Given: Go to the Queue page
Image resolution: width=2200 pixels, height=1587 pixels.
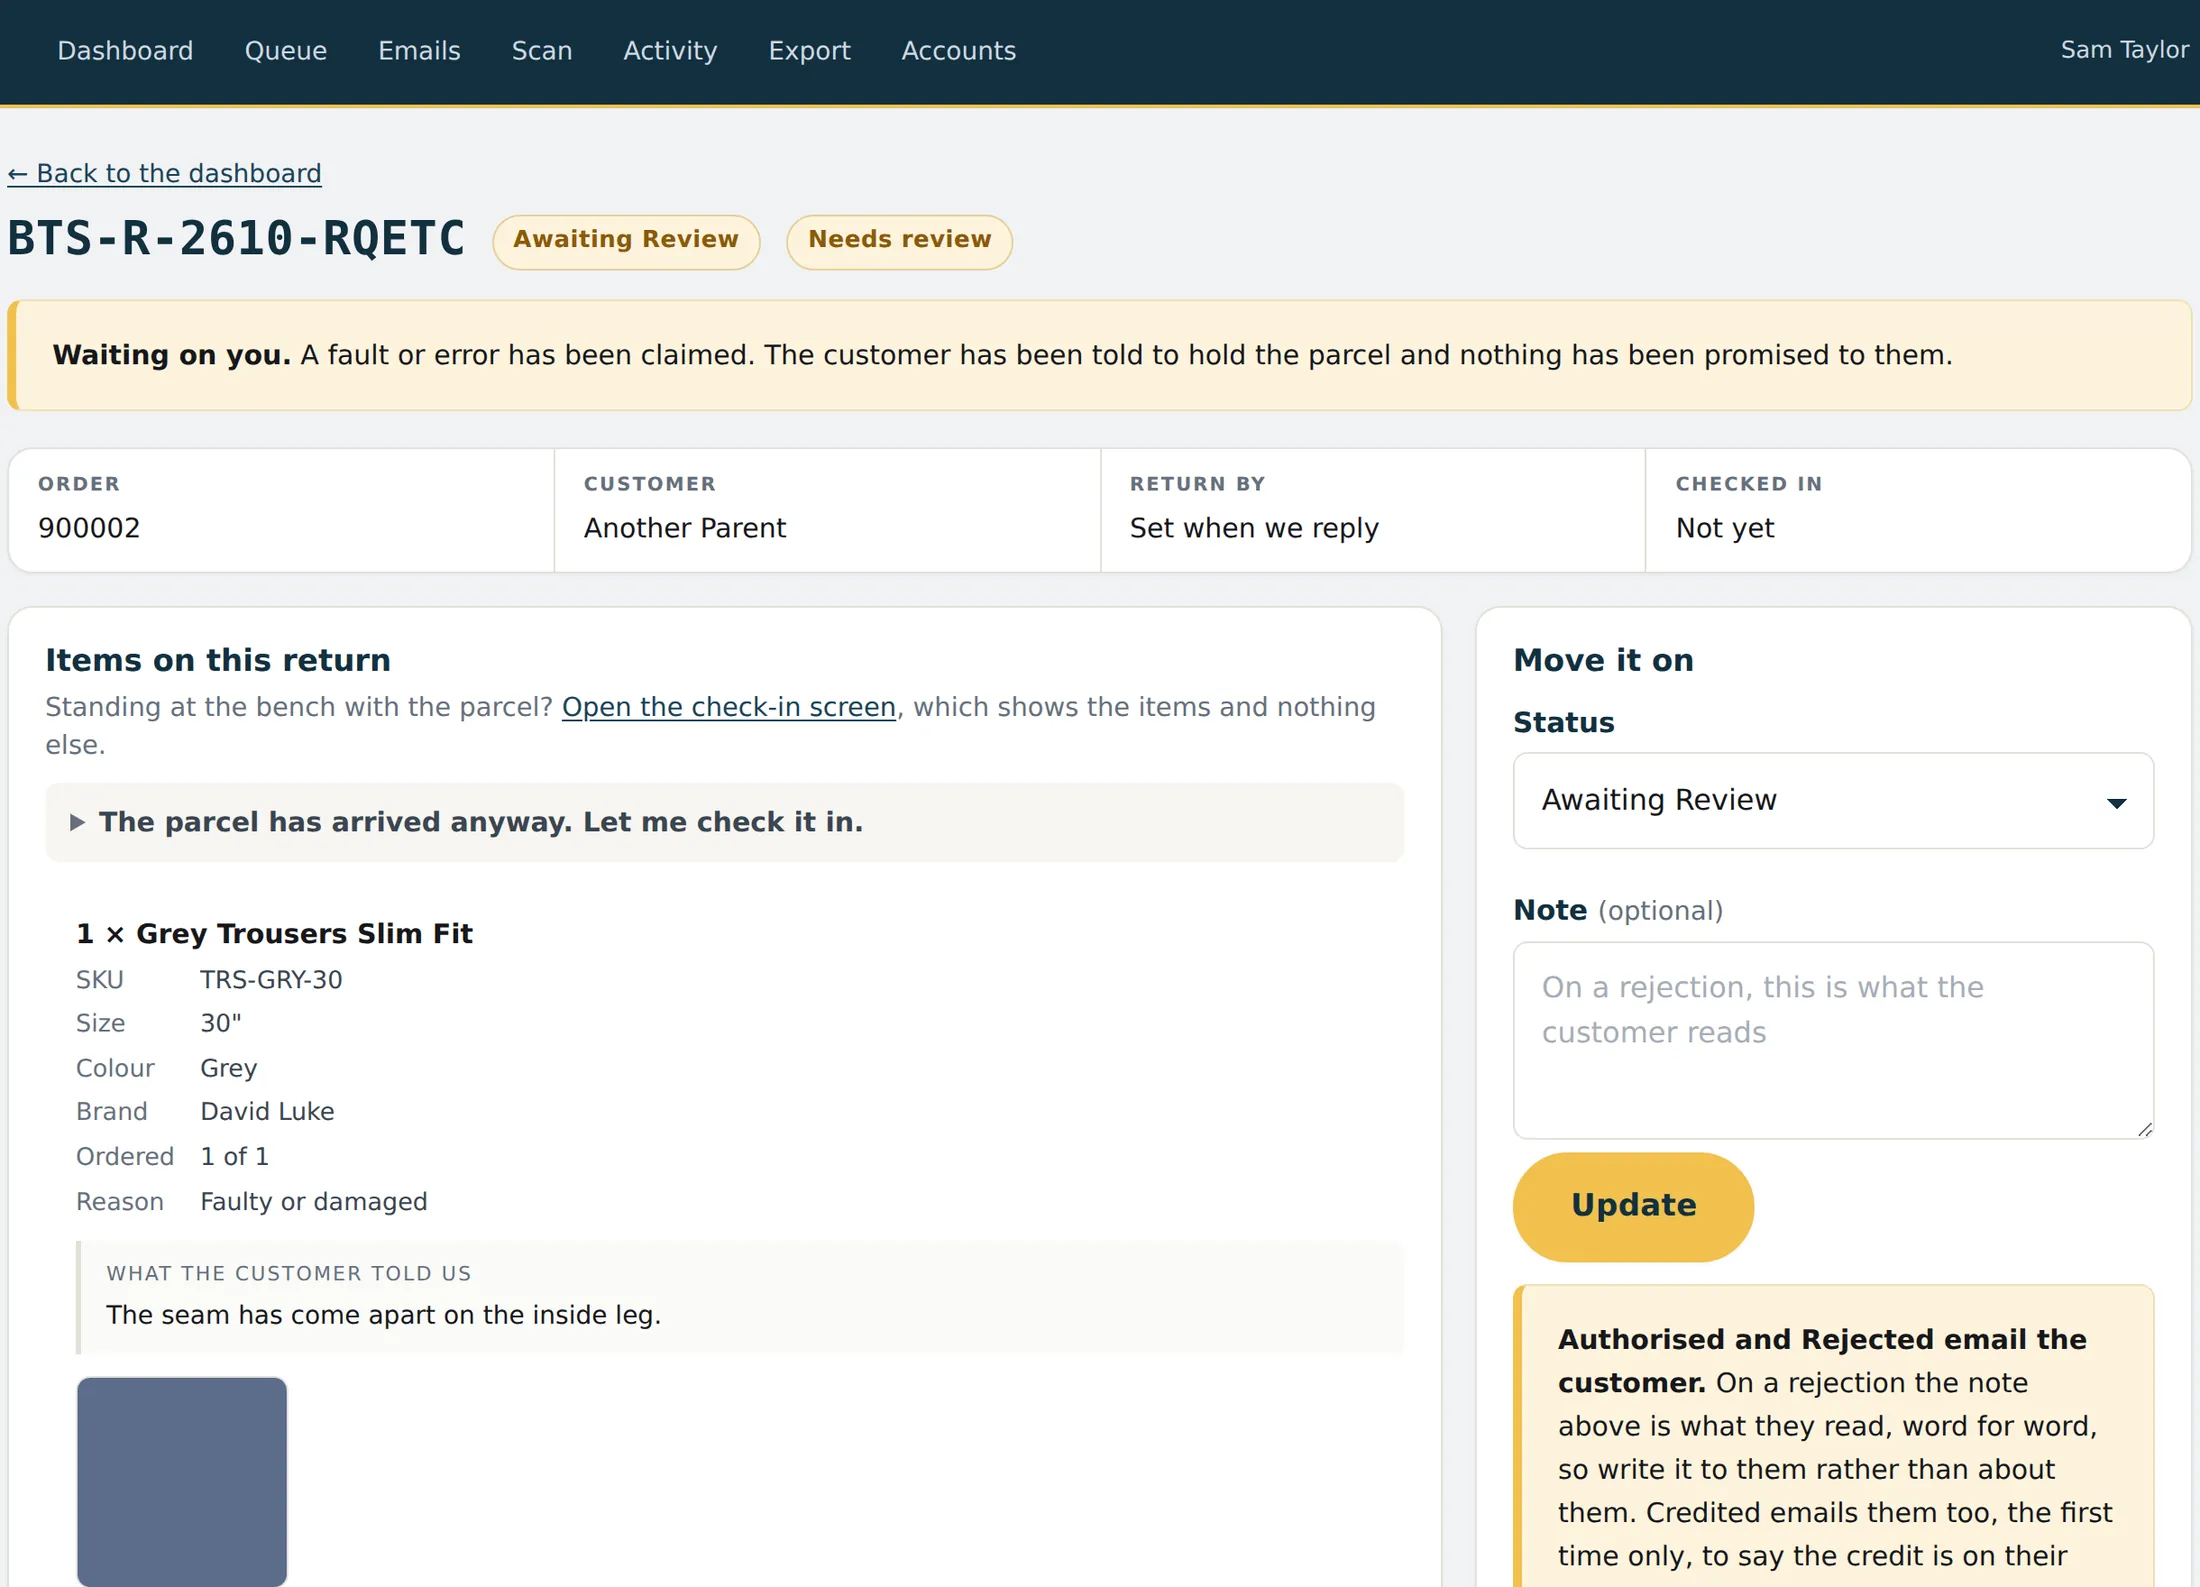Looking at the screenshot, I should click(x=285, y=51).
